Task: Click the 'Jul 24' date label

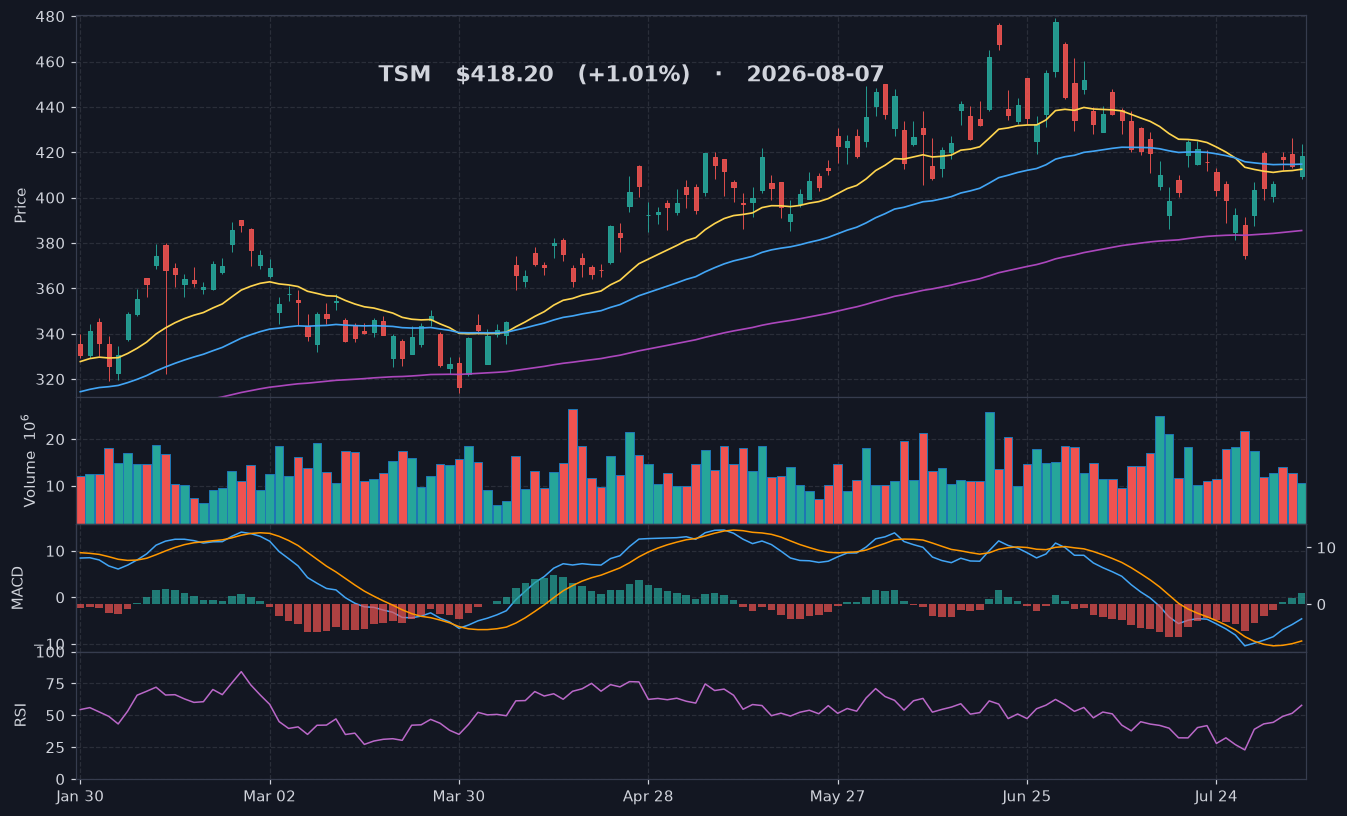Action: [x=1216, y=798]
